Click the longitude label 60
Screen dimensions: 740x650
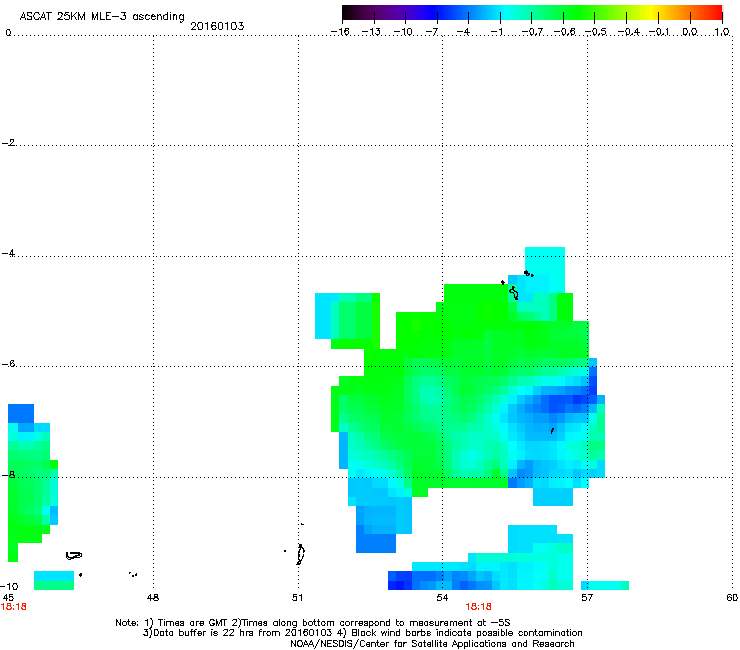tap(732, 598)
